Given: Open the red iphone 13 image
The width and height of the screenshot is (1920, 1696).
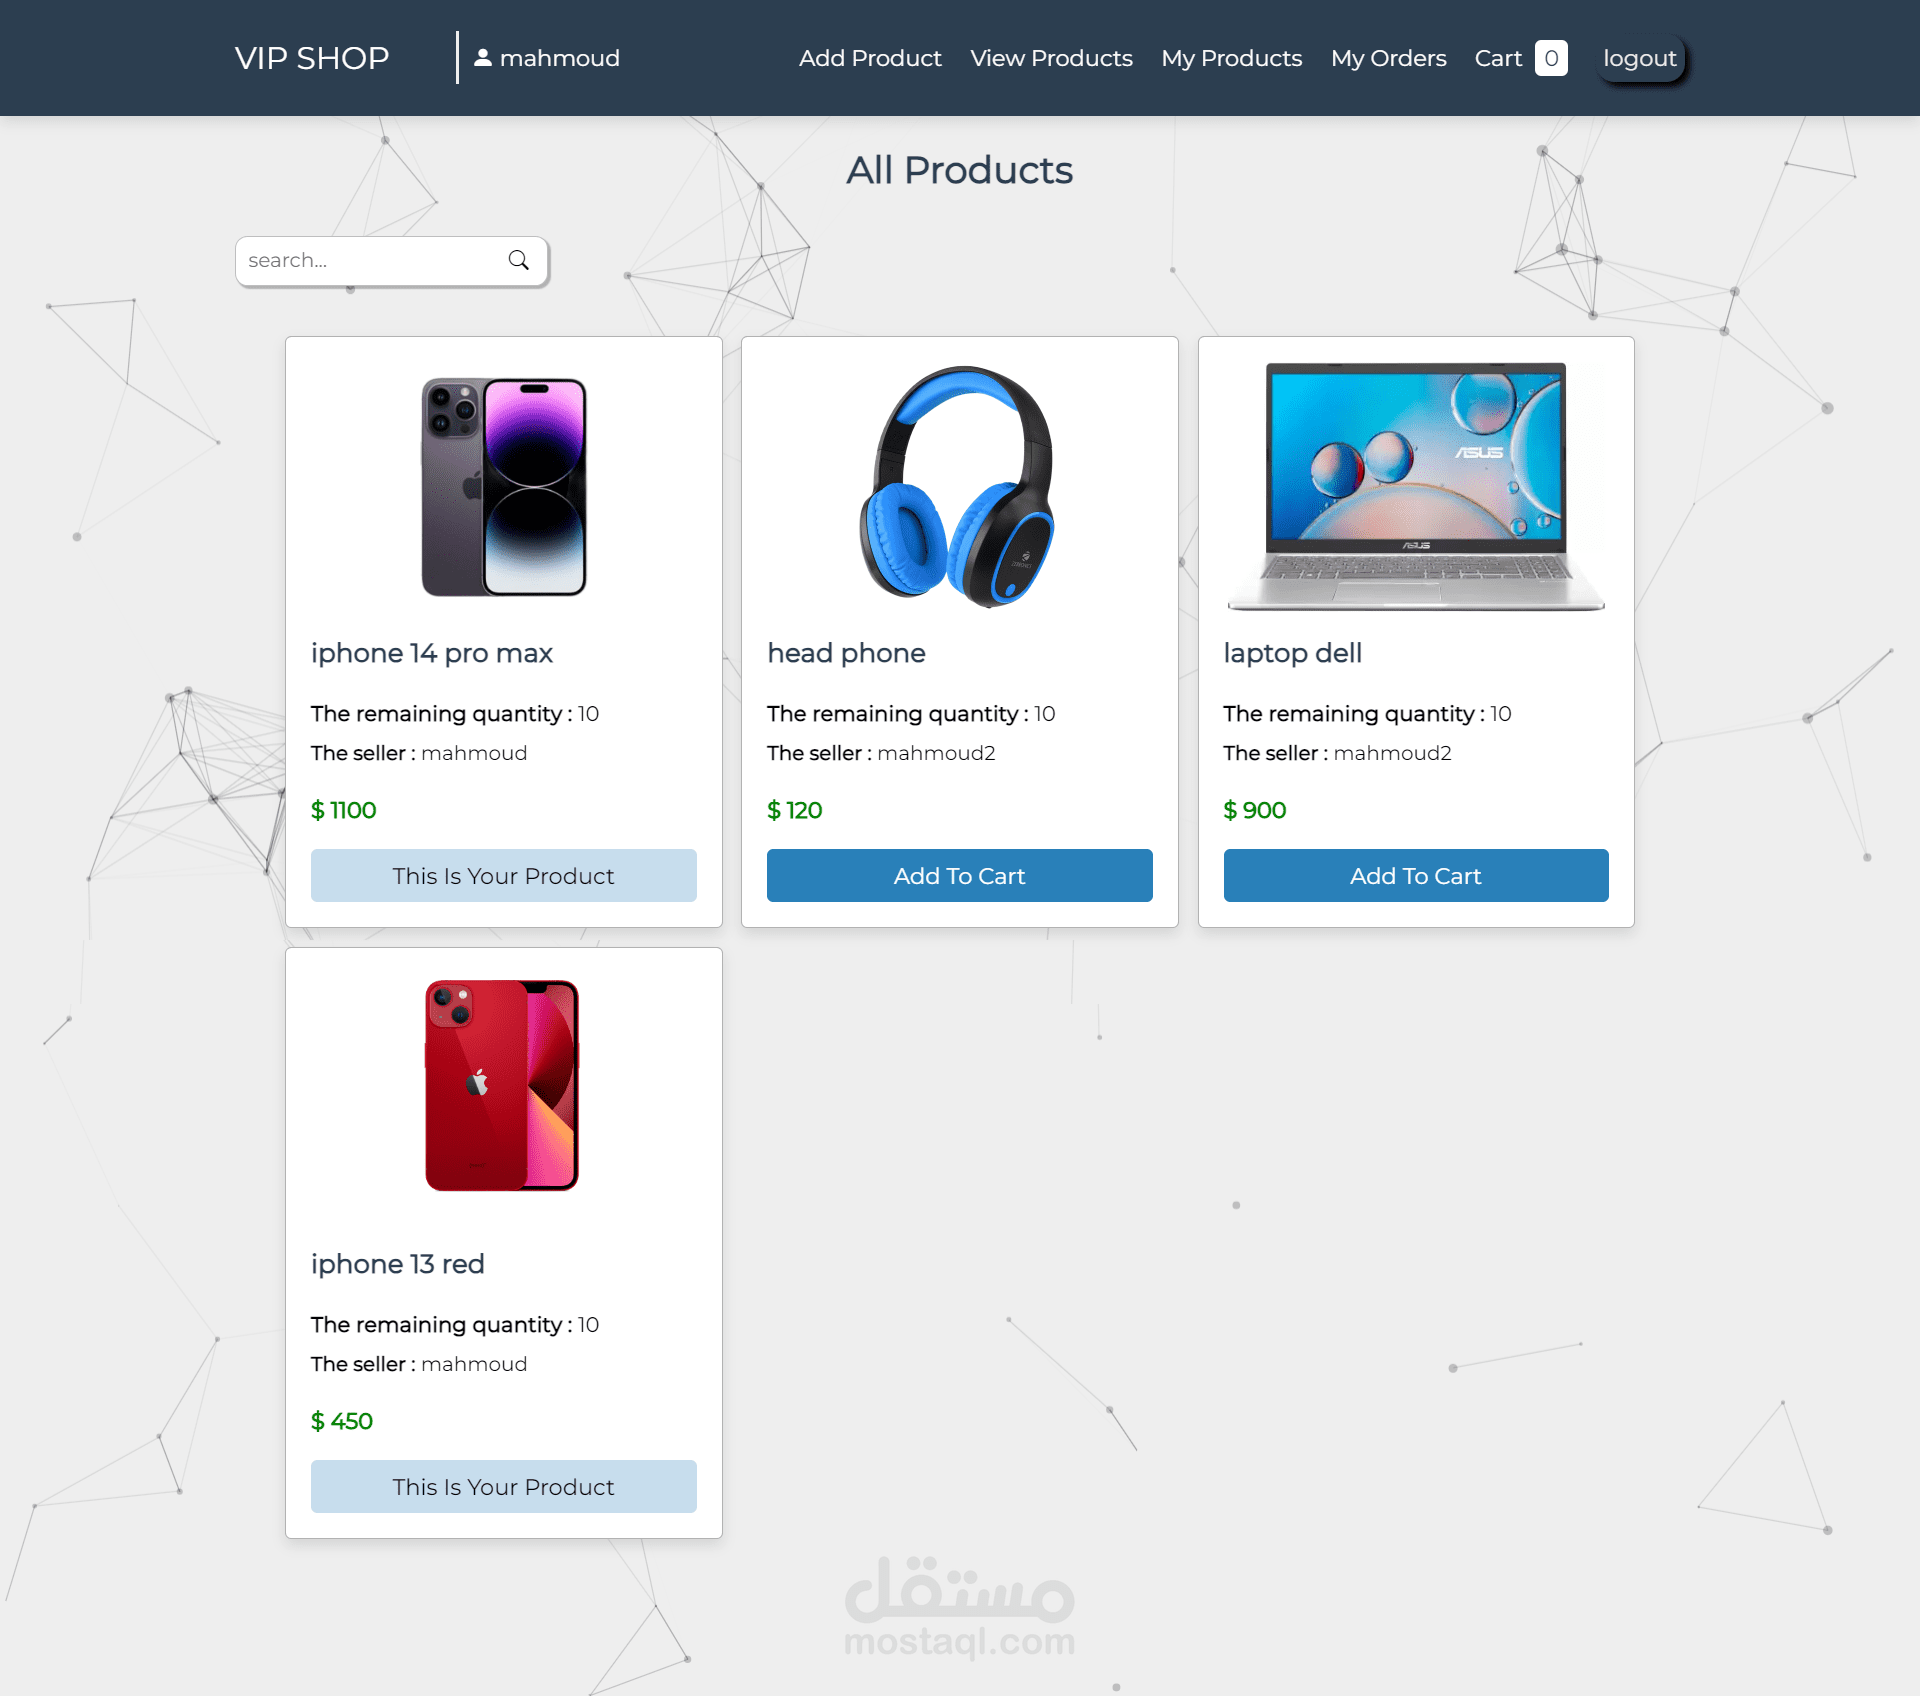Looking at the screenshot, I should pos(502,1085).
